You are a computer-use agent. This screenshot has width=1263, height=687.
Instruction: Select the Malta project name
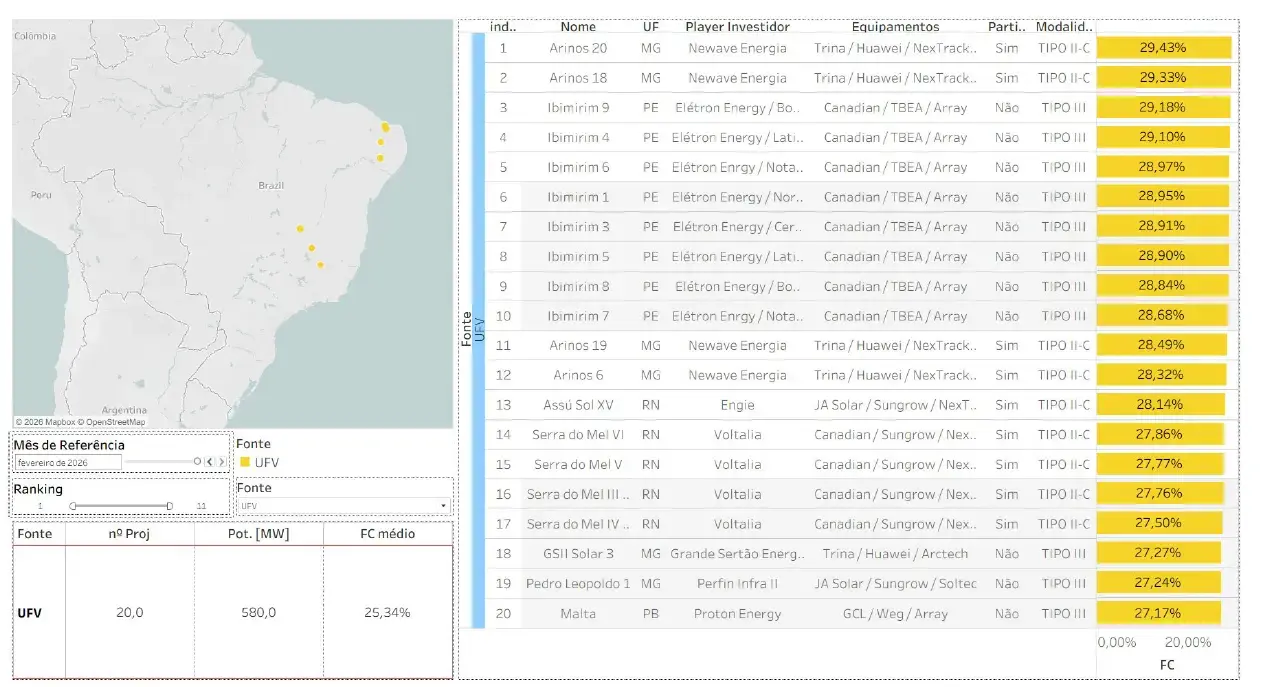click(x=578, y=613)
